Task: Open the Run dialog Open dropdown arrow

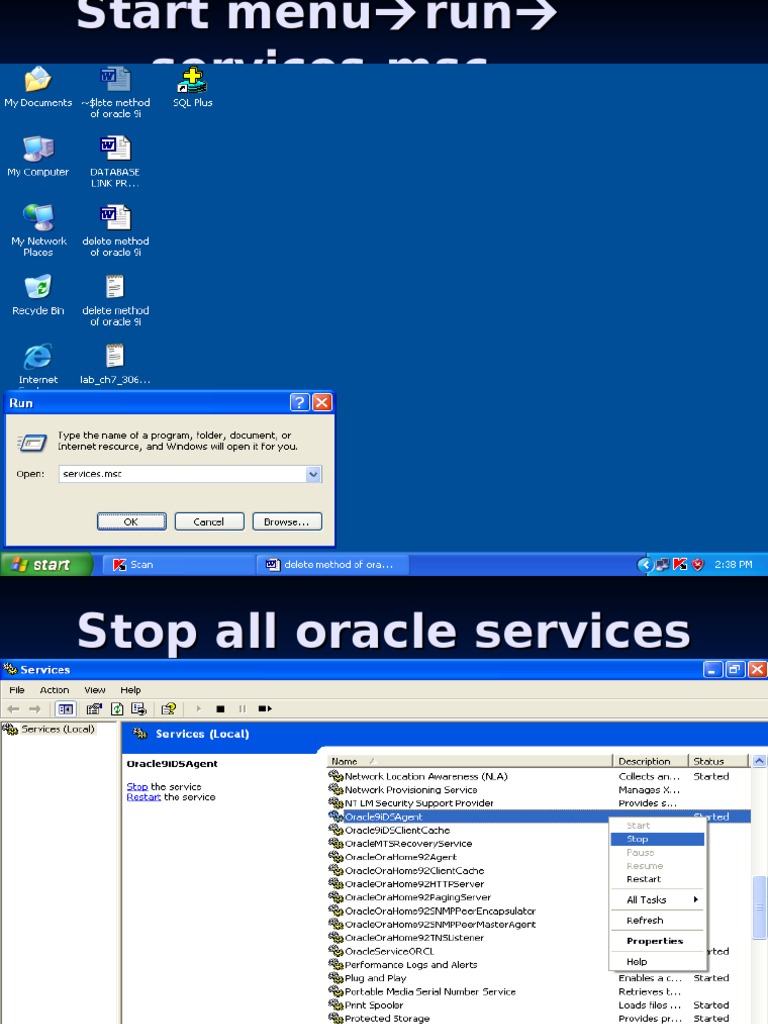Action: pyautogui.click(x=313, y=474)
